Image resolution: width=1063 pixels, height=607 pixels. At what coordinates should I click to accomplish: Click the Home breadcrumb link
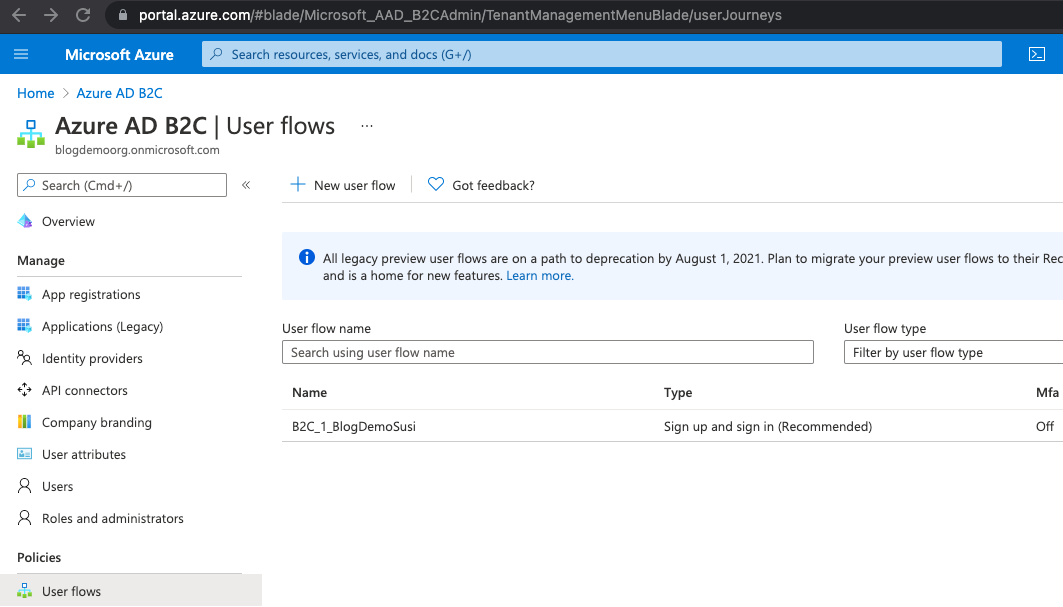(36, 93)
